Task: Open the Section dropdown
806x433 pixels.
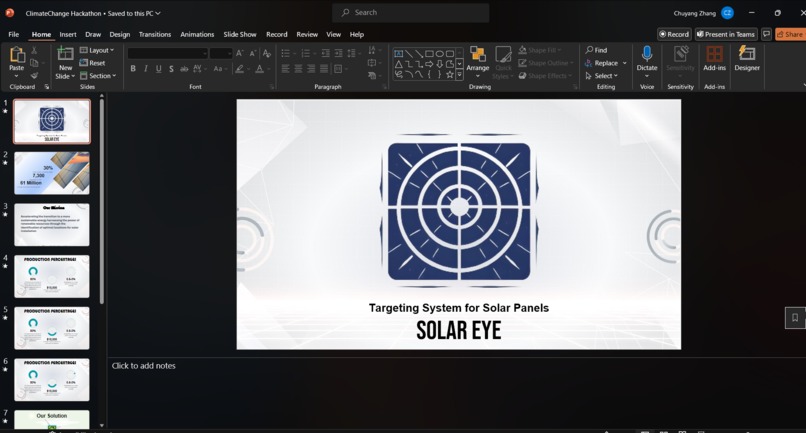Action: (x=98, y=76)
